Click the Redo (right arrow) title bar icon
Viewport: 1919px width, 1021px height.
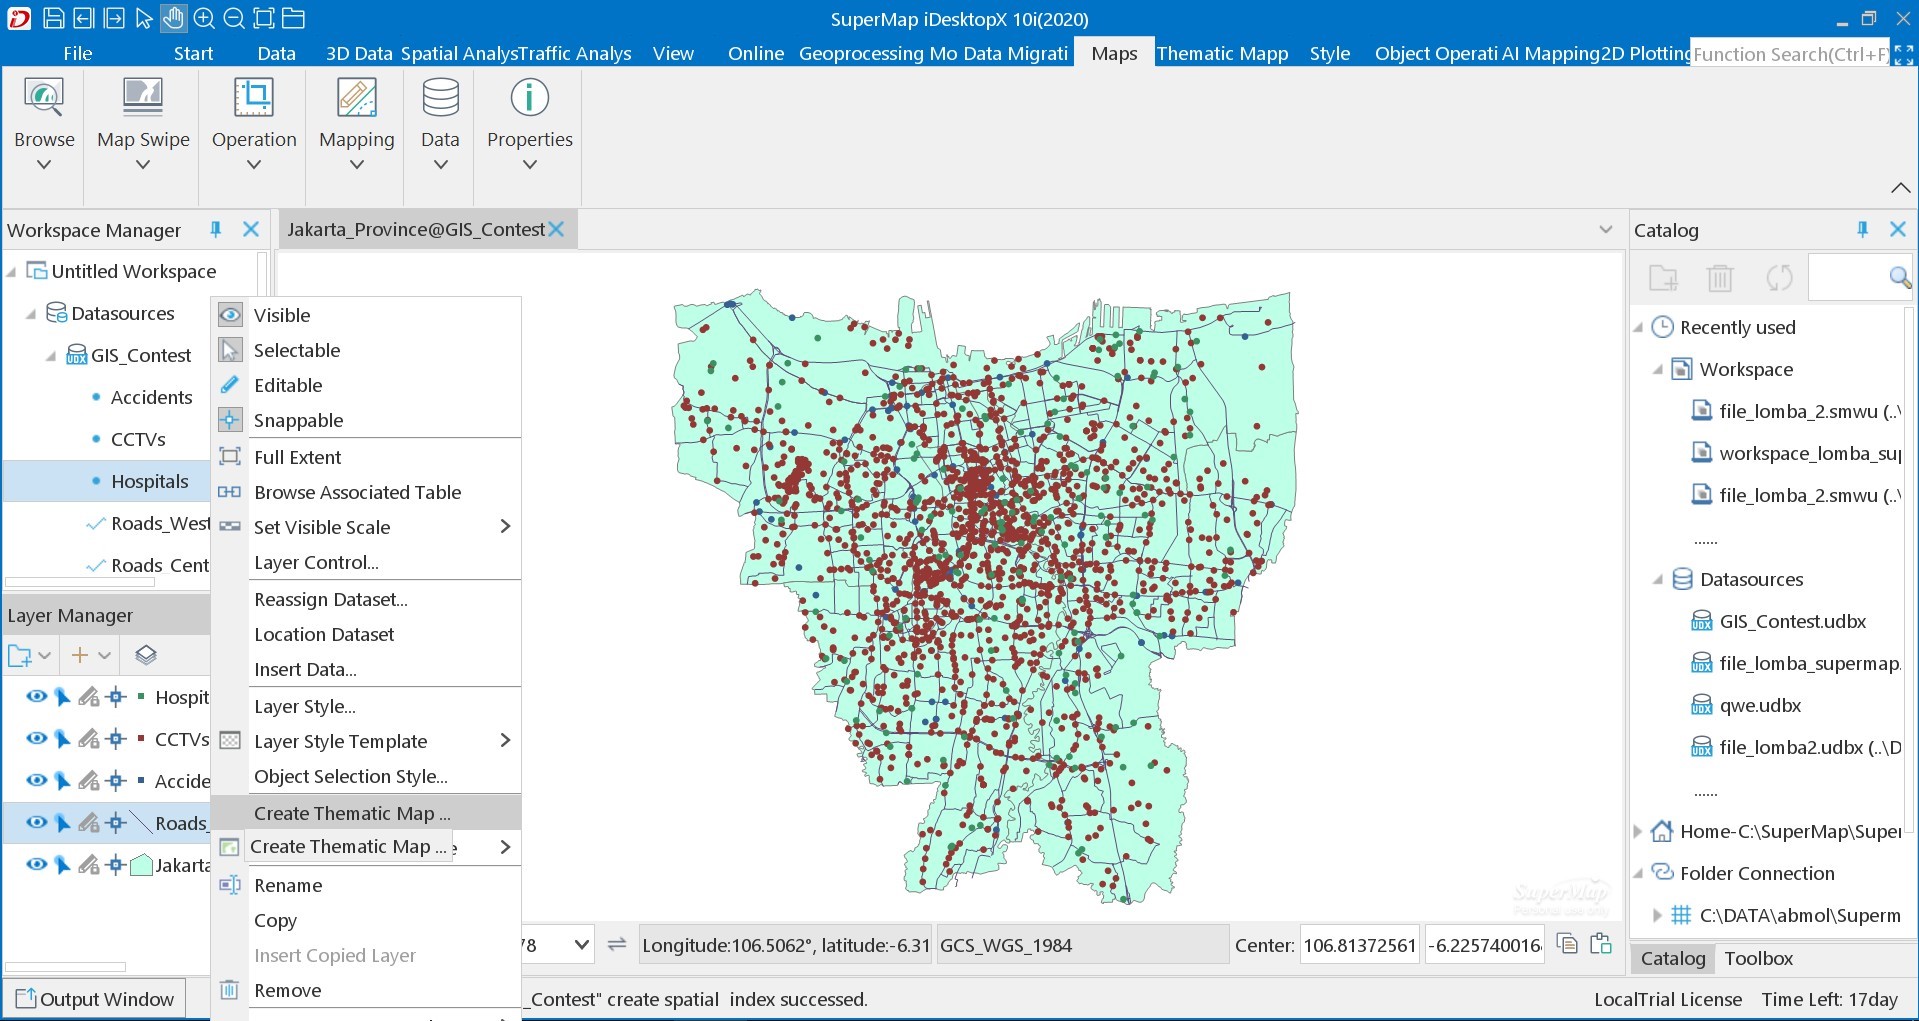point(114,18)
